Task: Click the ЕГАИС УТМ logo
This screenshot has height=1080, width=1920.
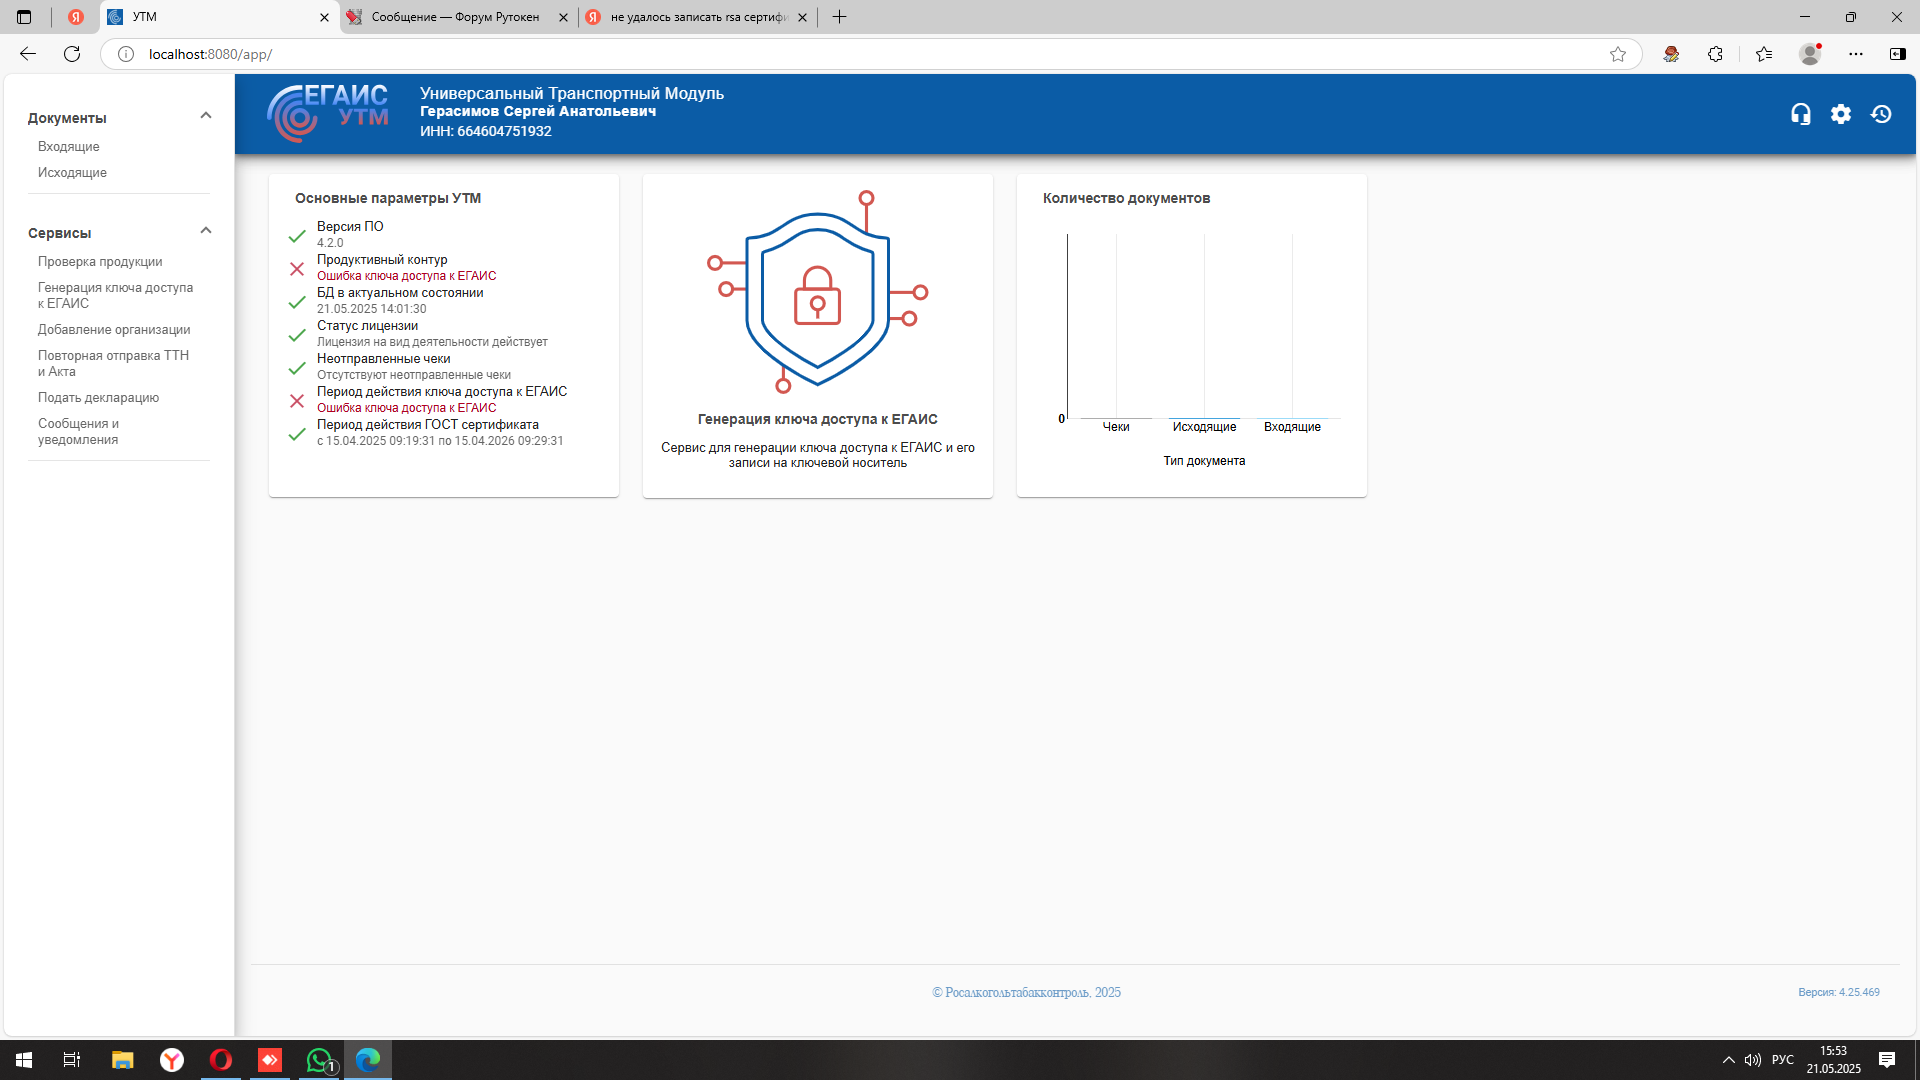Action: 328,112
